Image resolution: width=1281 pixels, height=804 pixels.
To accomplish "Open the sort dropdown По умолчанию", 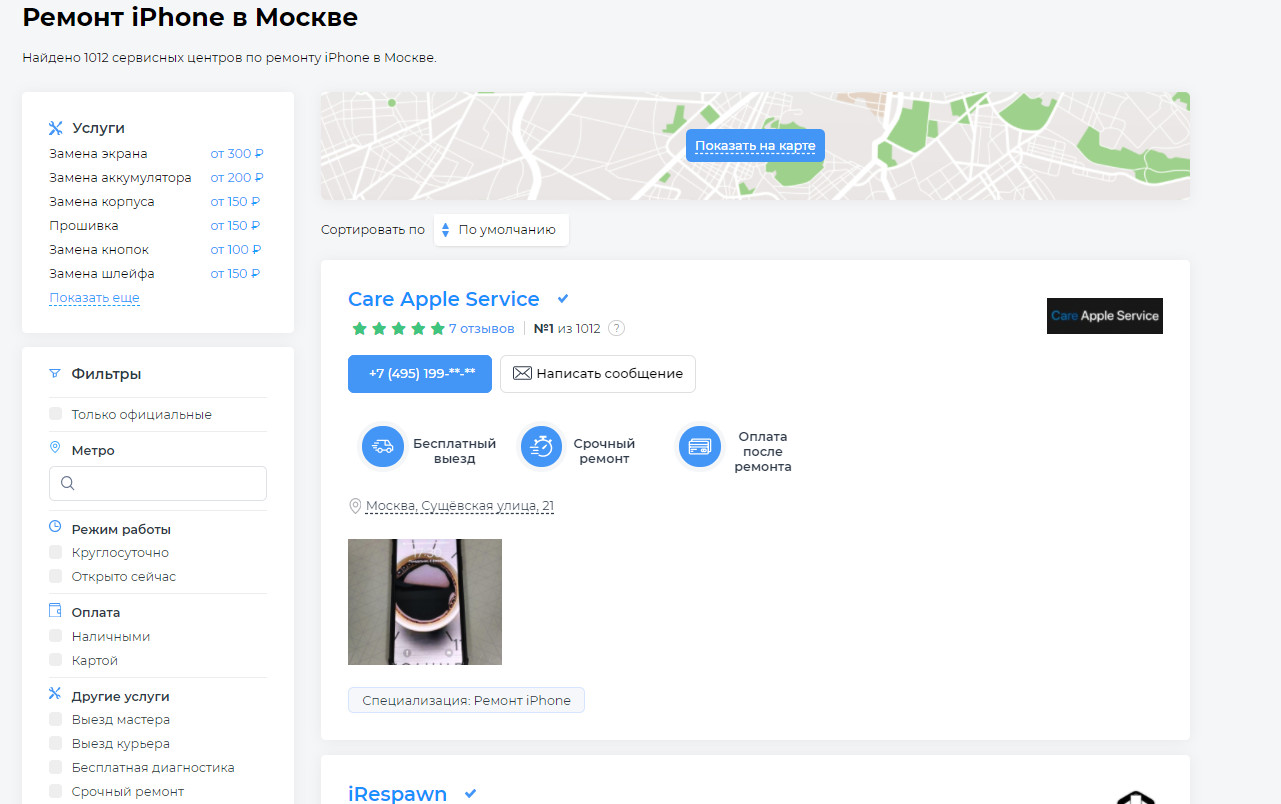I will click(x=501, y=230).
